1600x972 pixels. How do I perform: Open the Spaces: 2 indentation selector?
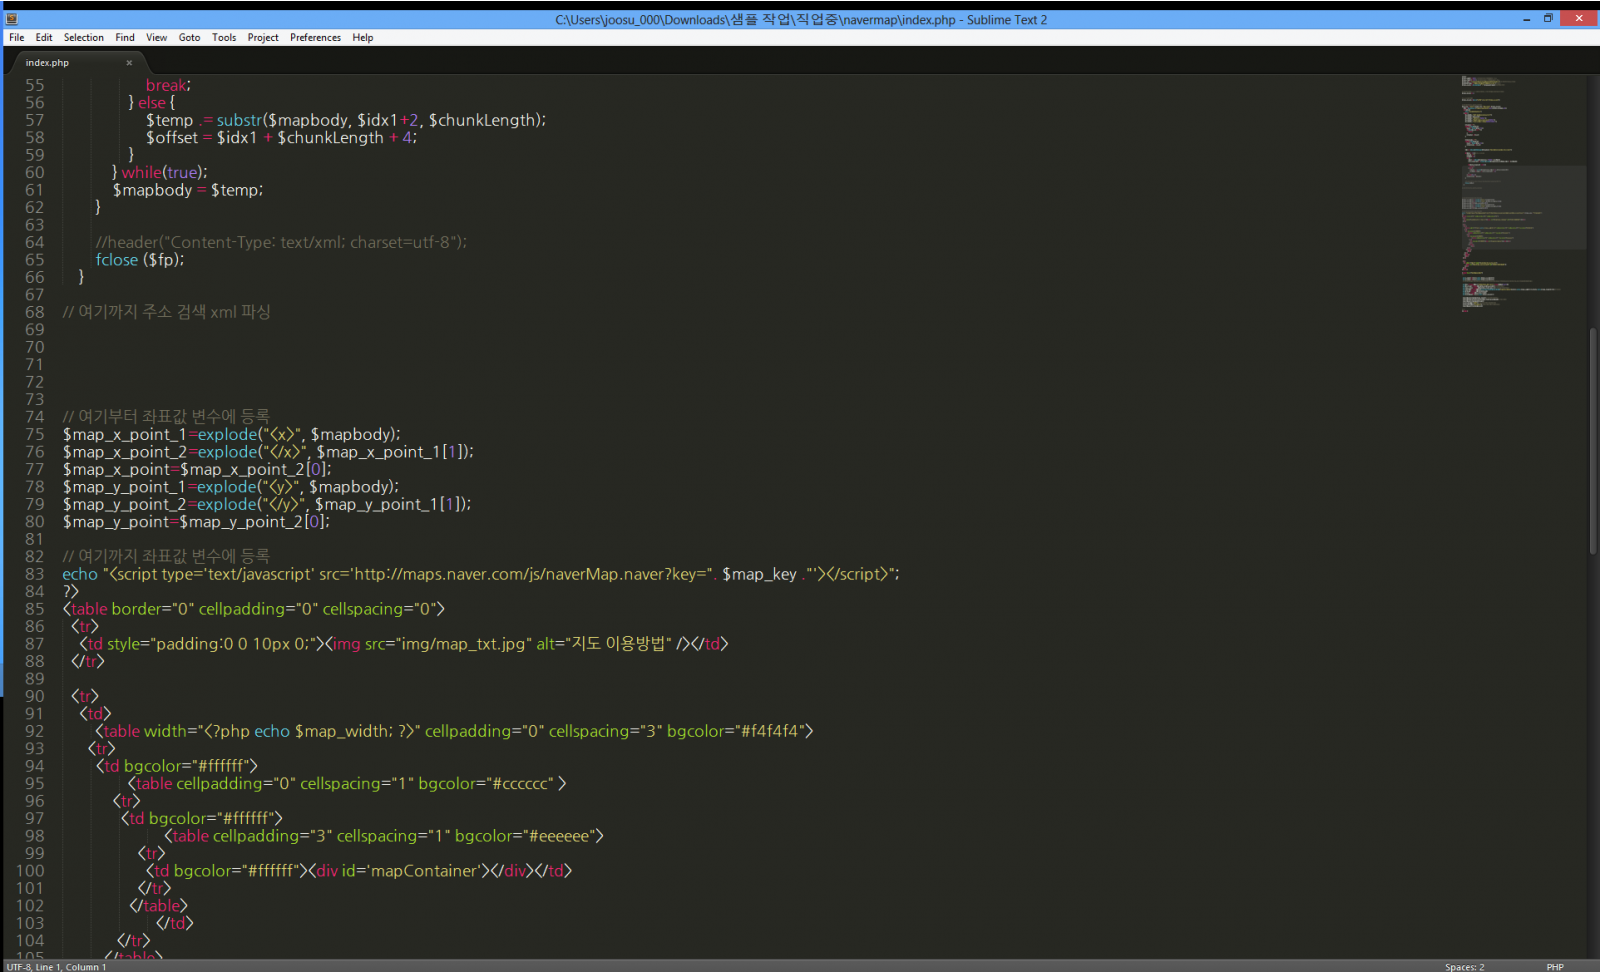(x=1464, y=966)
